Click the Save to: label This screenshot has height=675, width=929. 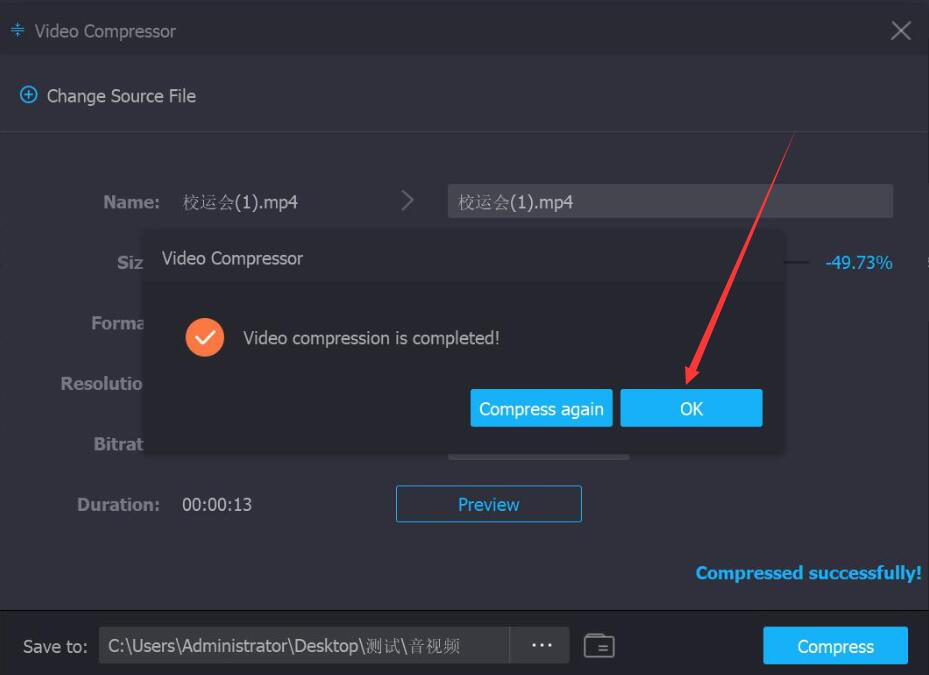[55, 646]
